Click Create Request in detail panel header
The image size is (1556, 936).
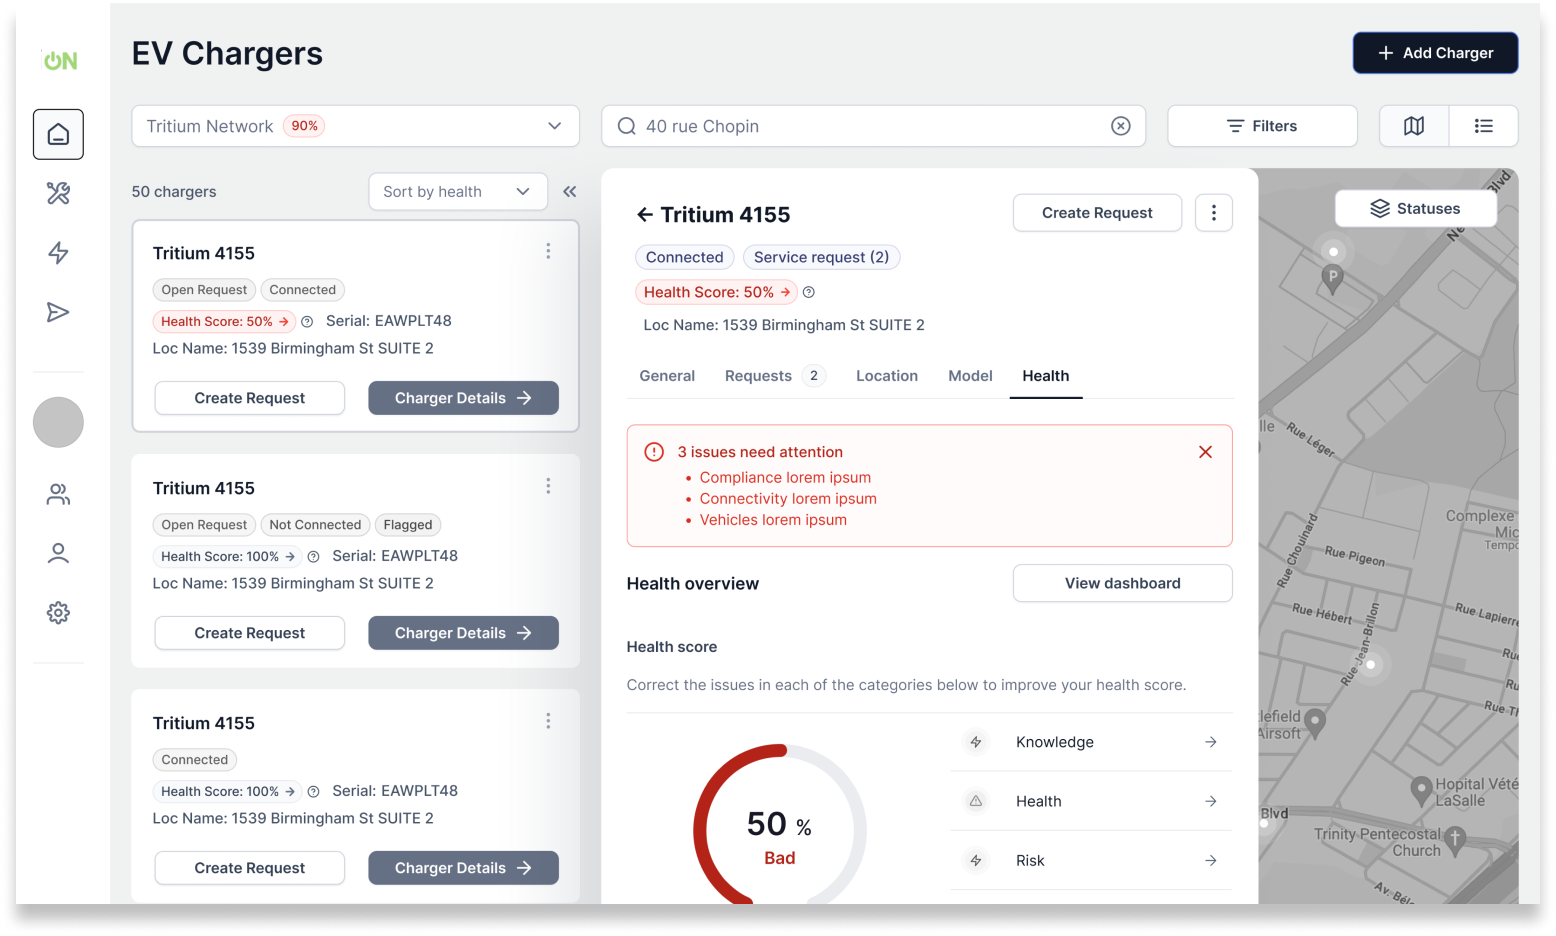pos(1097,213)
